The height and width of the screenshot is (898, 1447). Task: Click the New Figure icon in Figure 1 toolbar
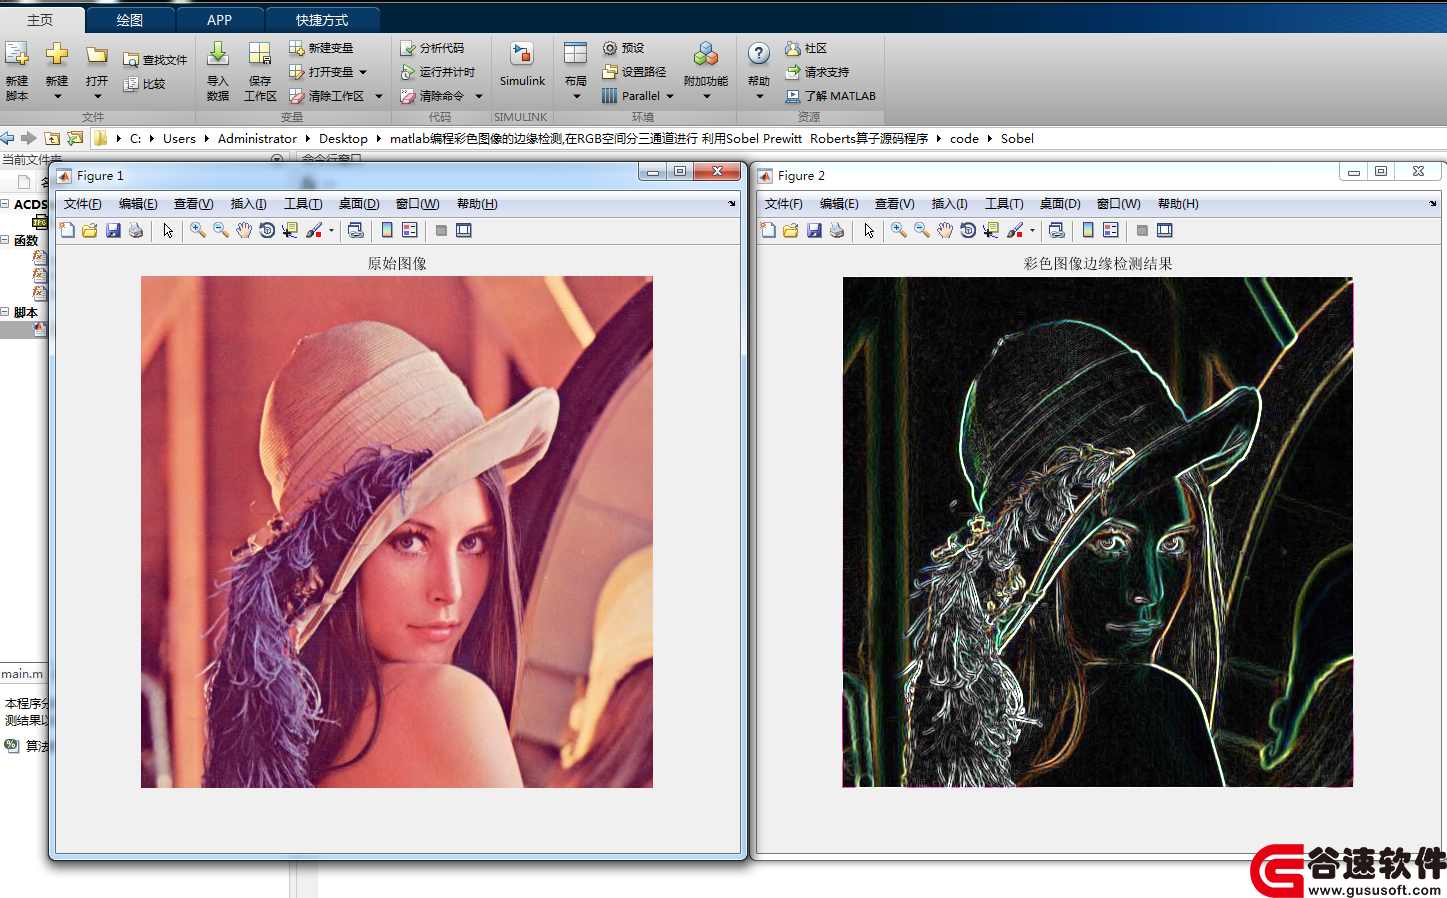(x=67, y=230)
